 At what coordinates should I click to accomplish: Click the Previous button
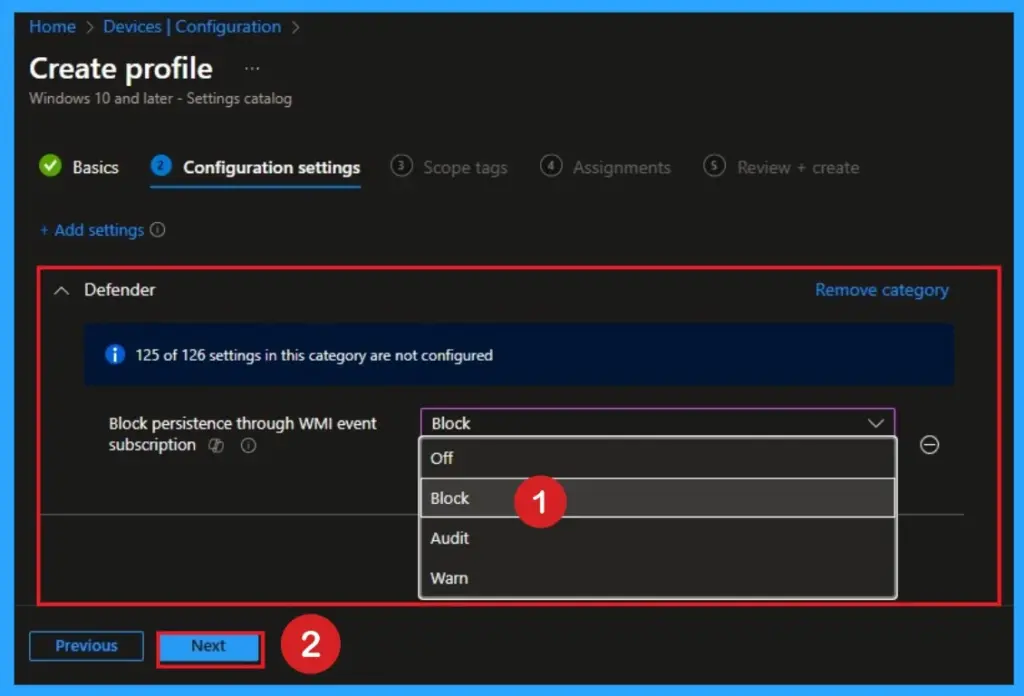click(x=86, y=646)
